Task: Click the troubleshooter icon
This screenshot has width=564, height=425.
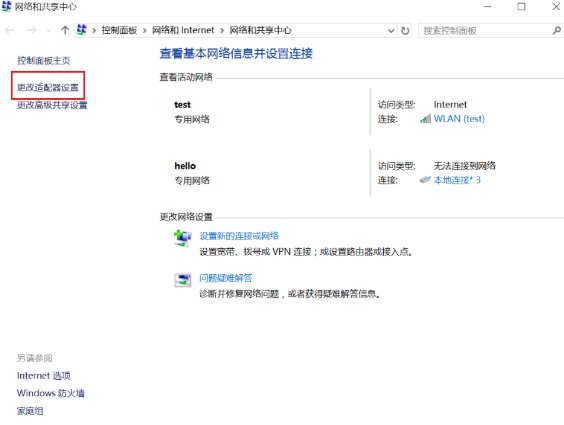Action: (x=183, y=280)
